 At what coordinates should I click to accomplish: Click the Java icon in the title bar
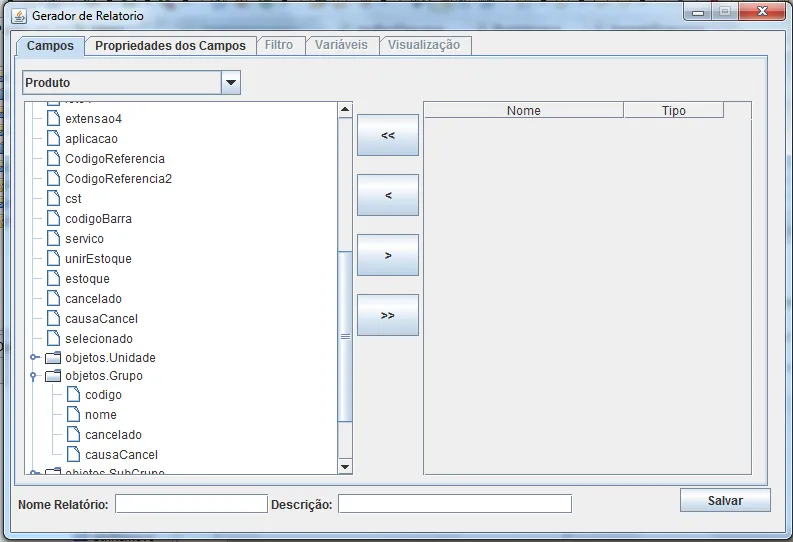coord(19,16)
